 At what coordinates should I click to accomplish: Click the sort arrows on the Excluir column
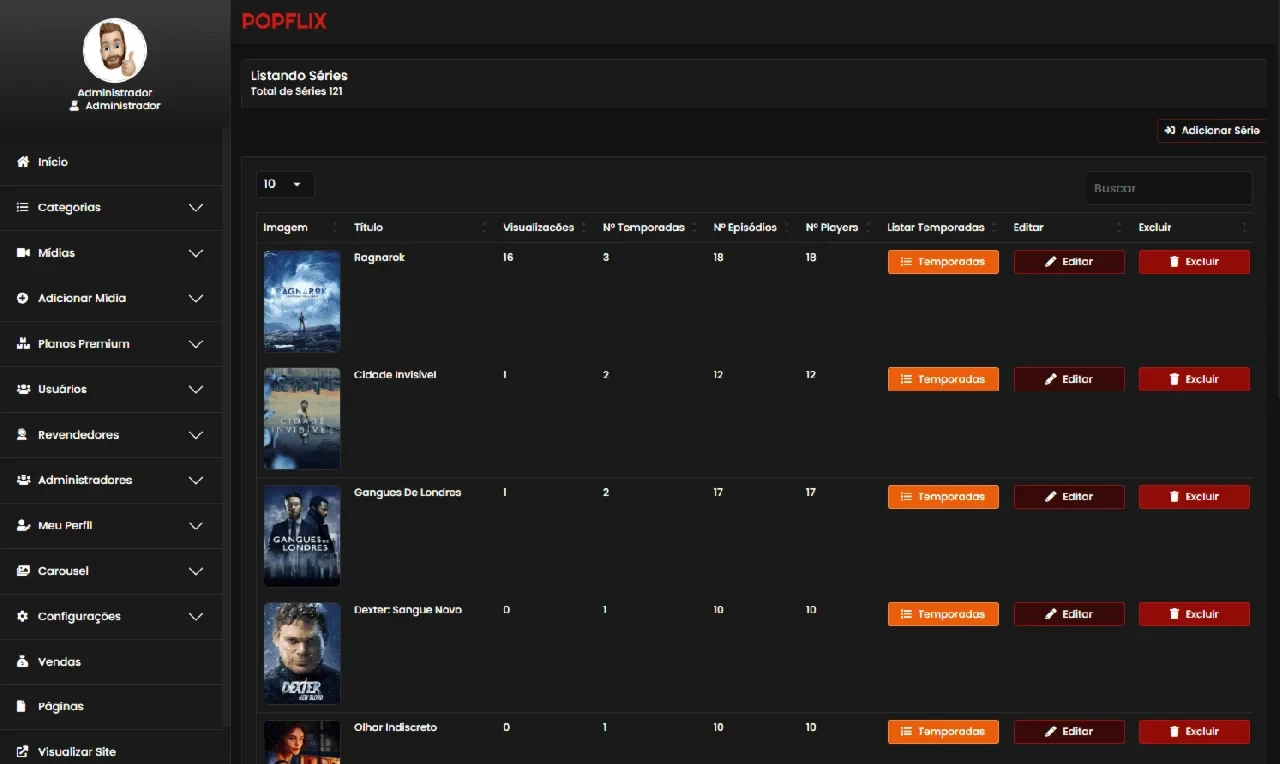[1245, 227]
